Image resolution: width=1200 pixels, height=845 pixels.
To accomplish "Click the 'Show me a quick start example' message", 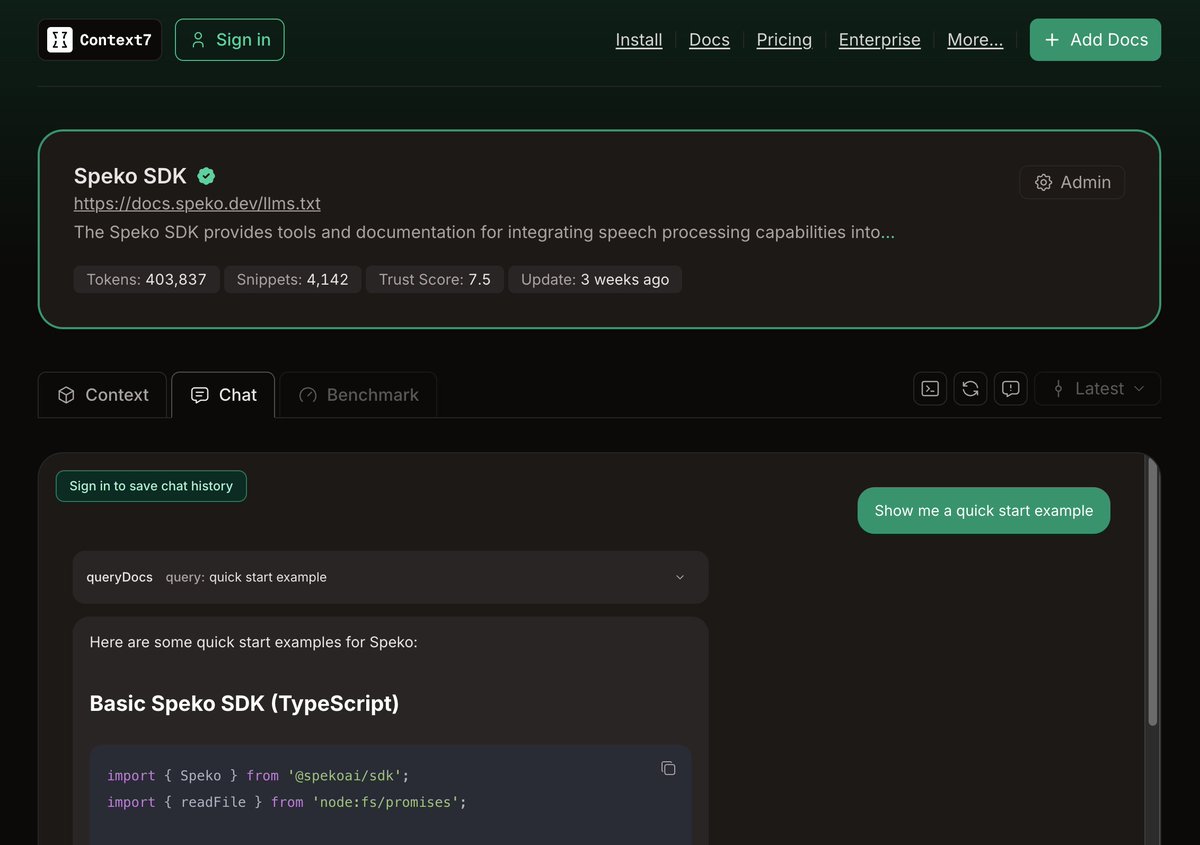I will click(984, 510).
